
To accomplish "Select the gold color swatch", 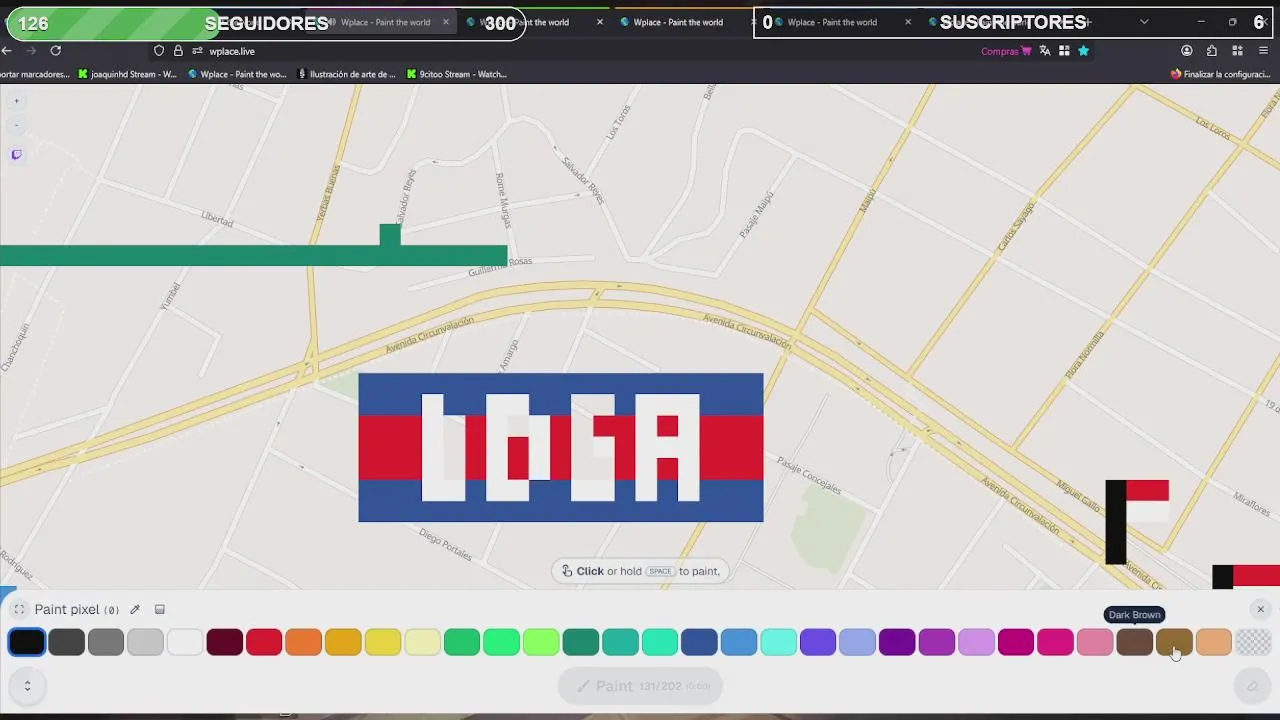I will tap(343, 642).
